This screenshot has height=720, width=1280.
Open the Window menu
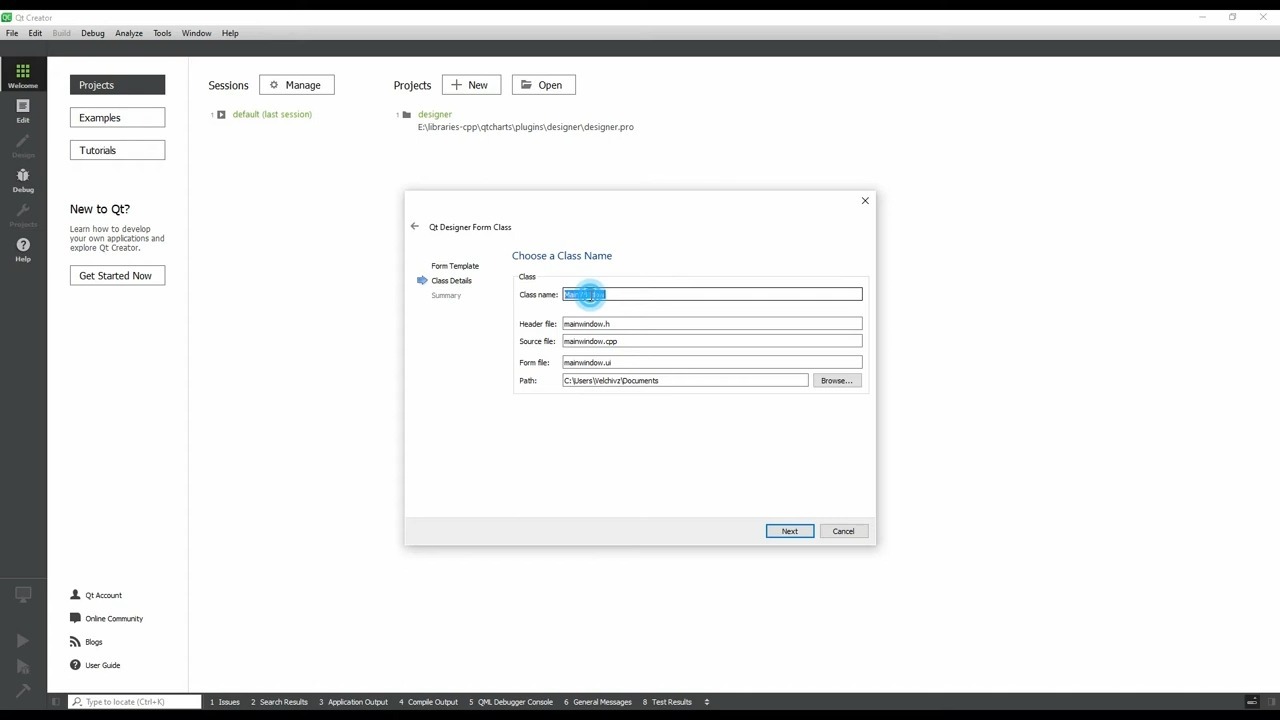[x=196, y=33]
